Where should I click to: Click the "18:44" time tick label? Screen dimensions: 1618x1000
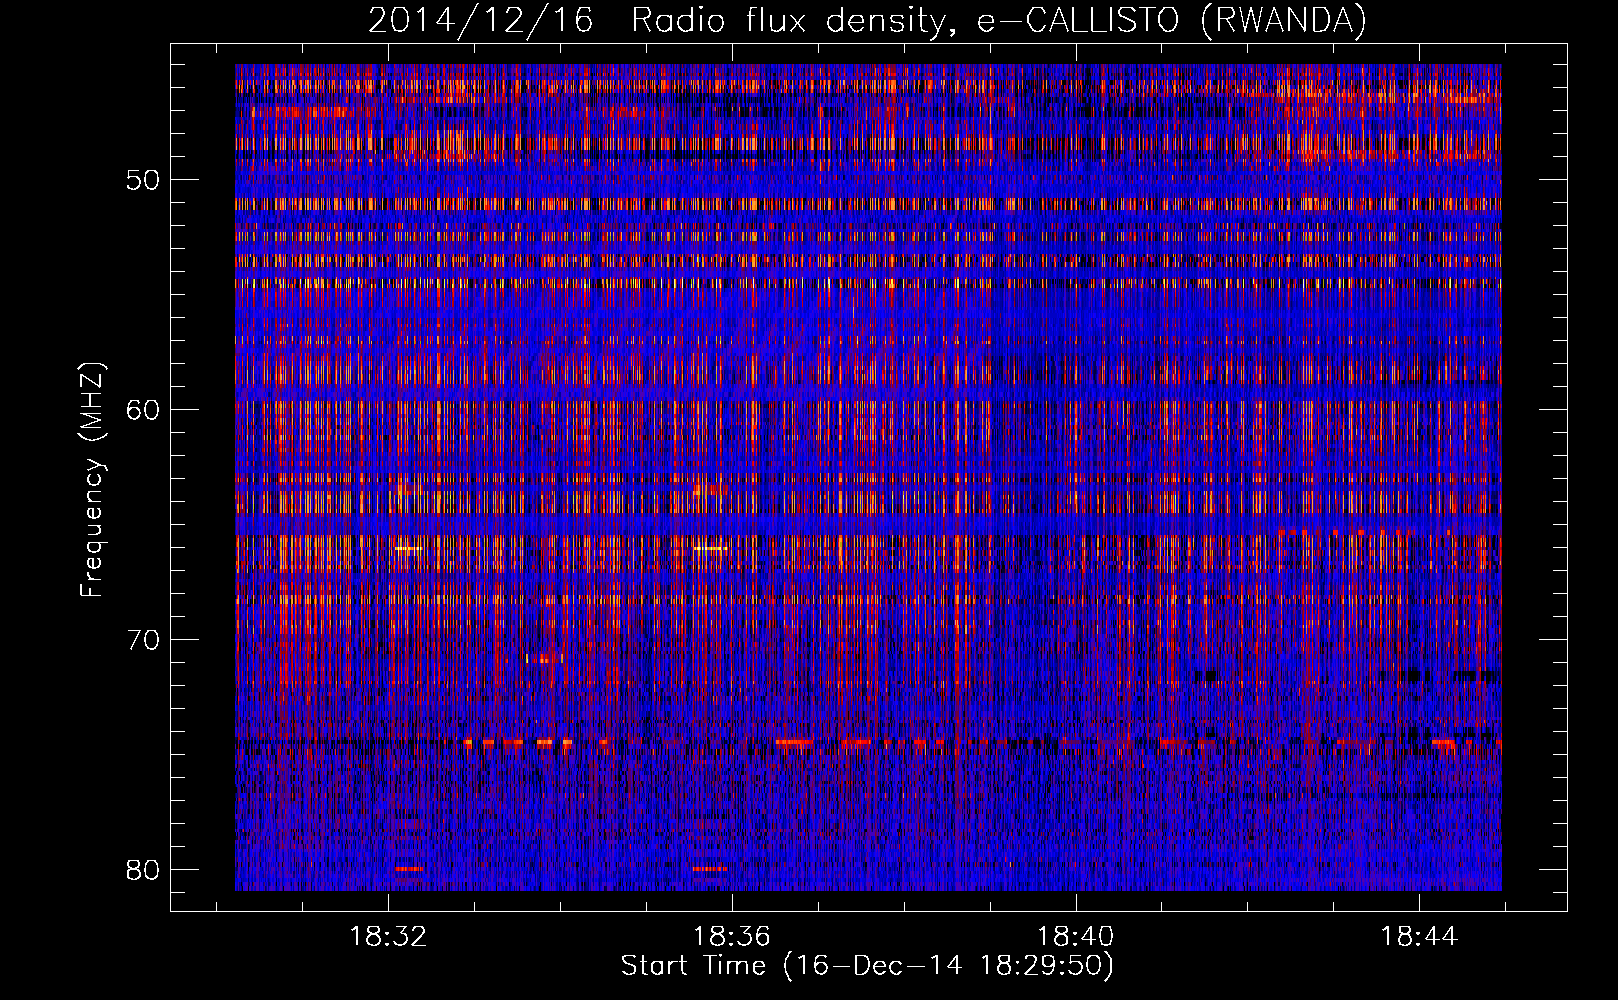point(1419,937)
